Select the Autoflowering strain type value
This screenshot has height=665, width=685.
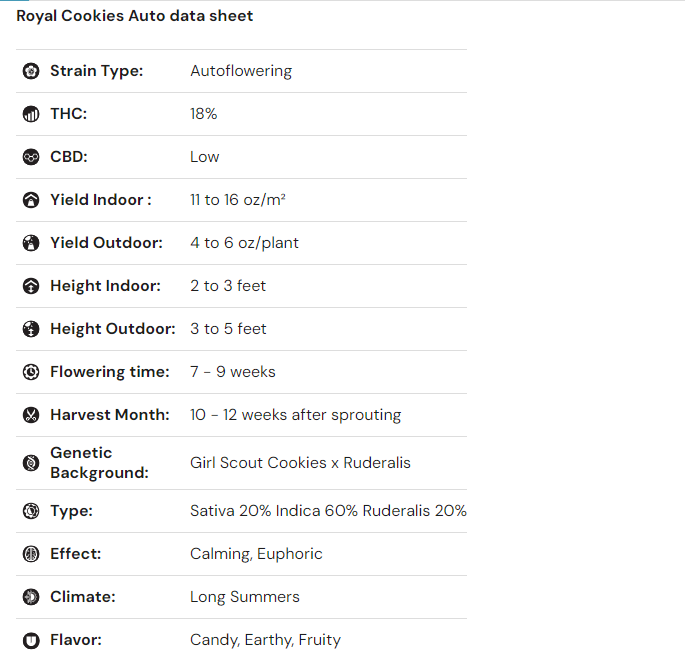[x=241, y=71]
